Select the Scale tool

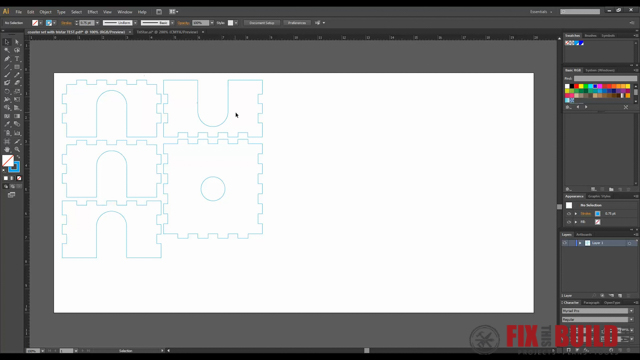point(17,91)
